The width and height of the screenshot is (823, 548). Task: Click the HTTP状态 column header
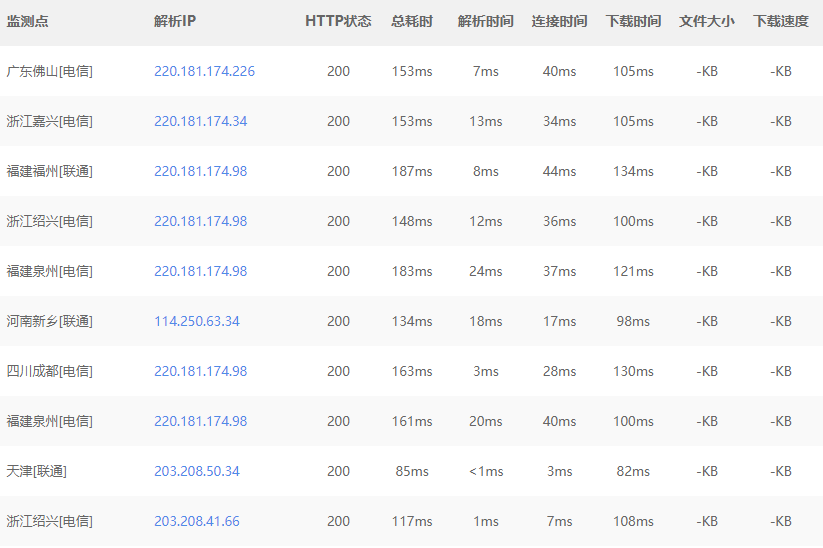tap(338, 21)
